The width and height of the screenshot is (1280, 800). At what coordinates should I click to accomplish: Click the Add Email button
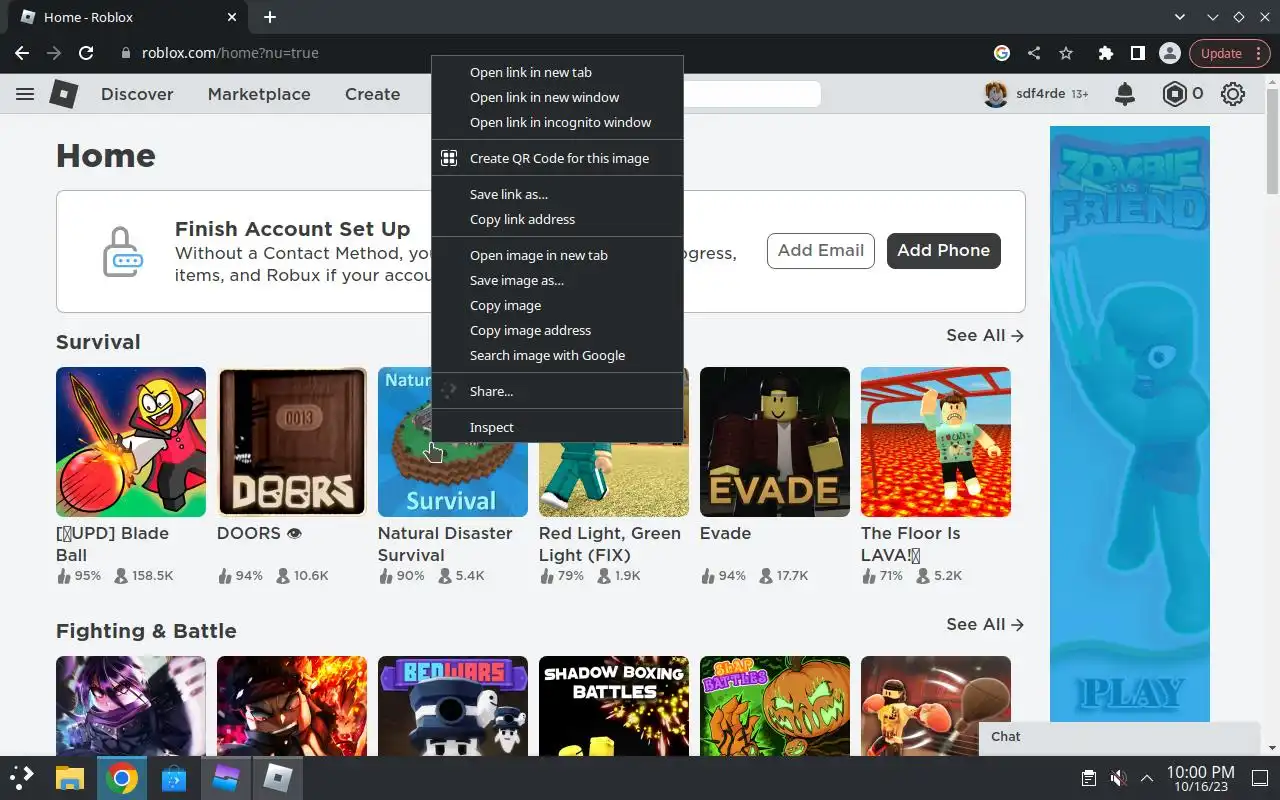(821, 251)
